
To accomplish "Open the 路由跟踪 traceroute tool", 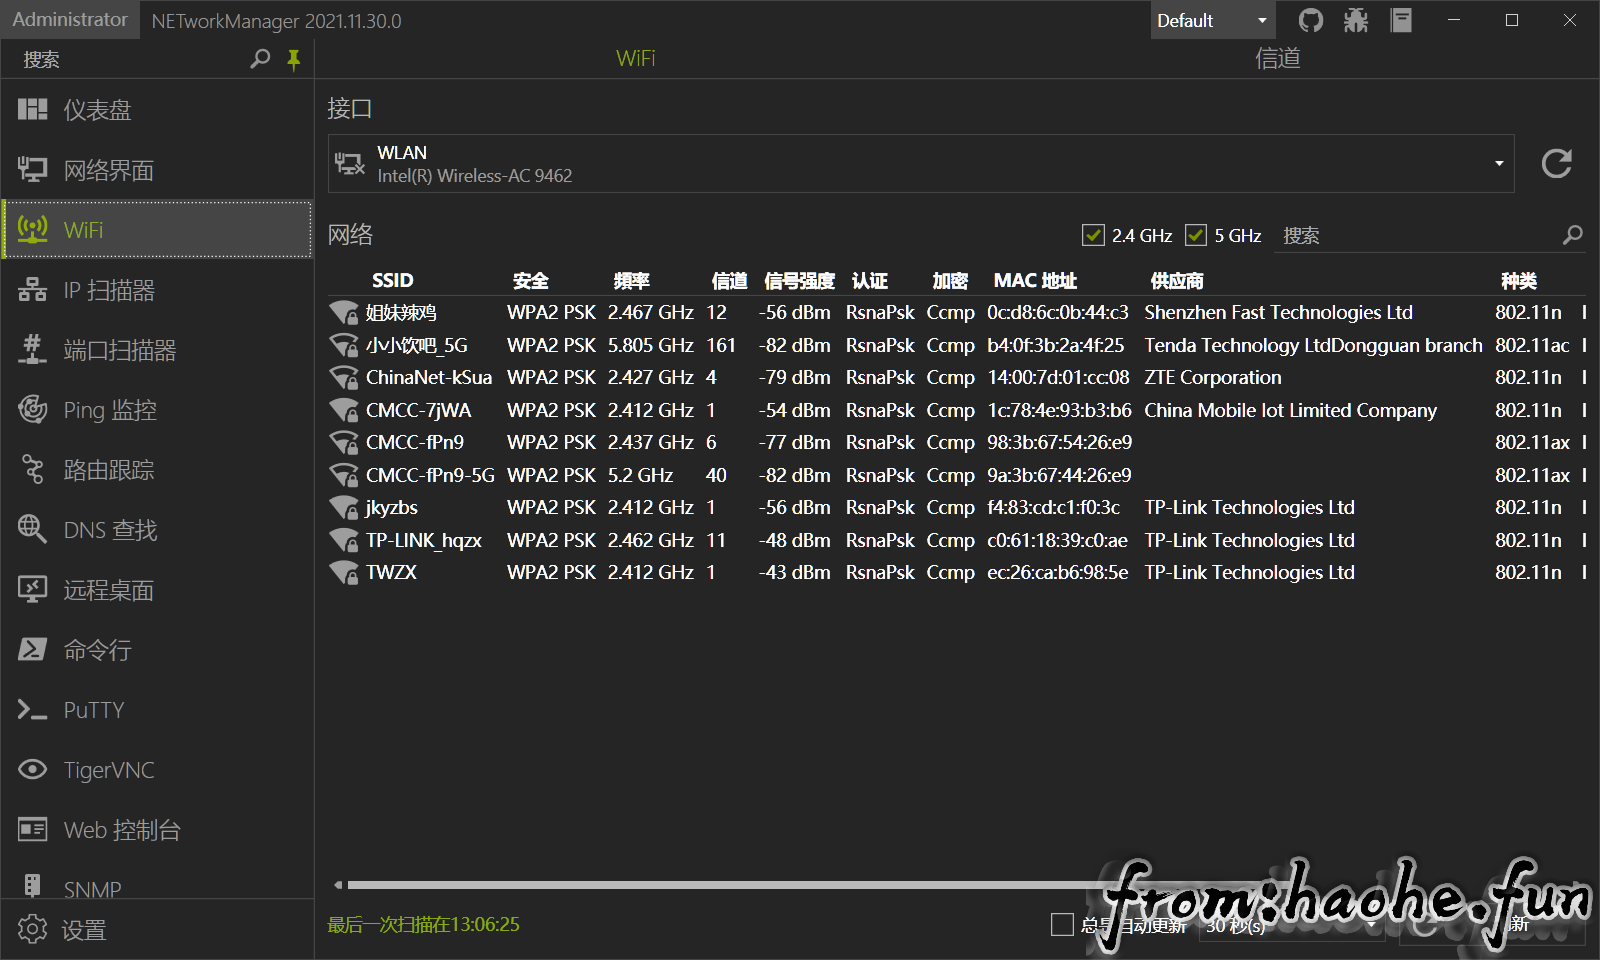I will tap(110, 470).
